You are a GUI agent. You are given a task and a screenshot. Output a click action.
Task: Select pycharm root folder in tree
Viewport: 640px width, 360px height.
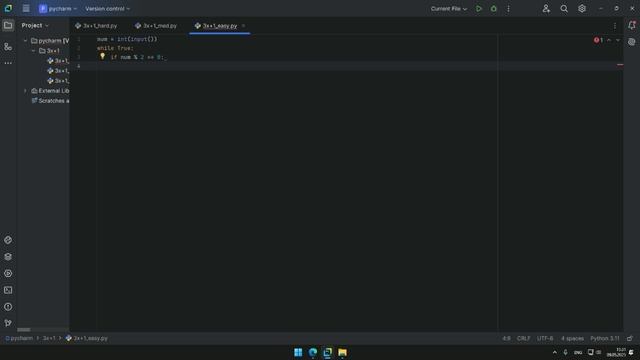(x=50, y=41)
